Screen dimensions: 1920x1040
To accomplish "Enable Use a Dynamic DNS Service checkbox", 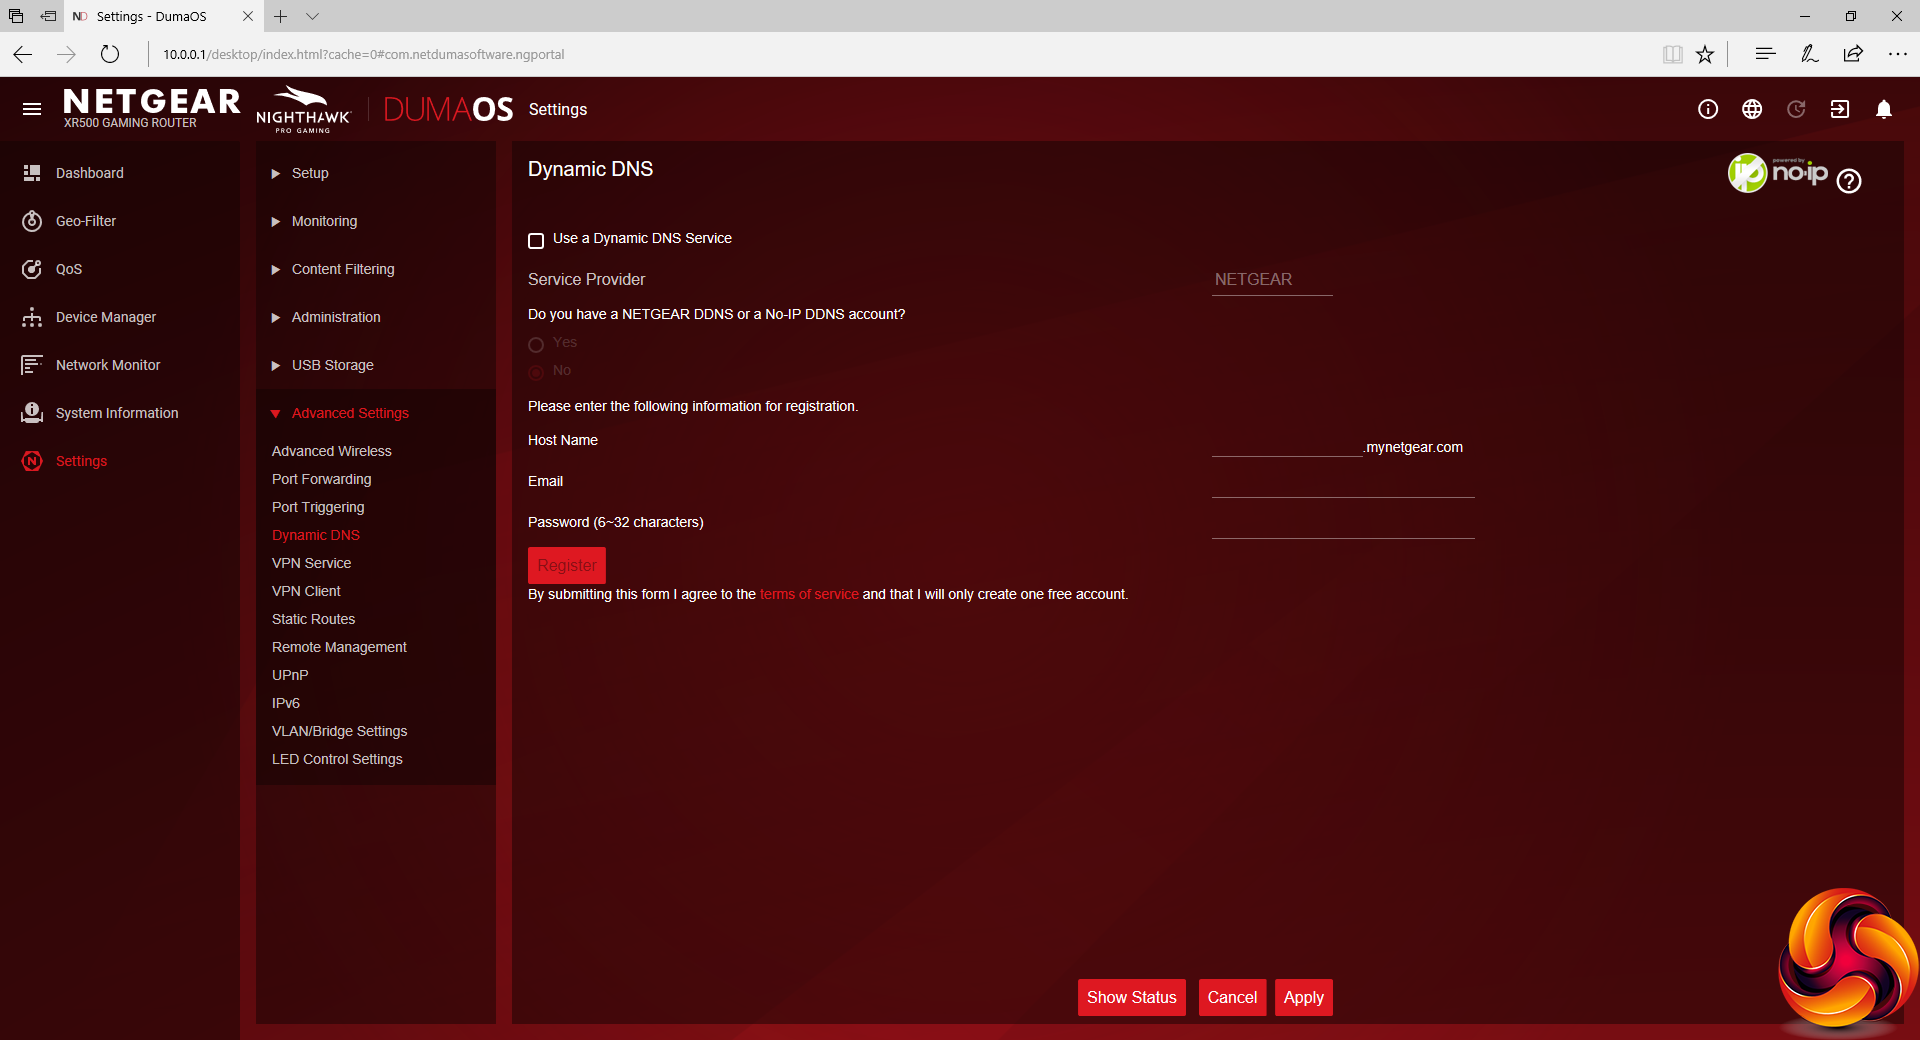I will (536, 240).
